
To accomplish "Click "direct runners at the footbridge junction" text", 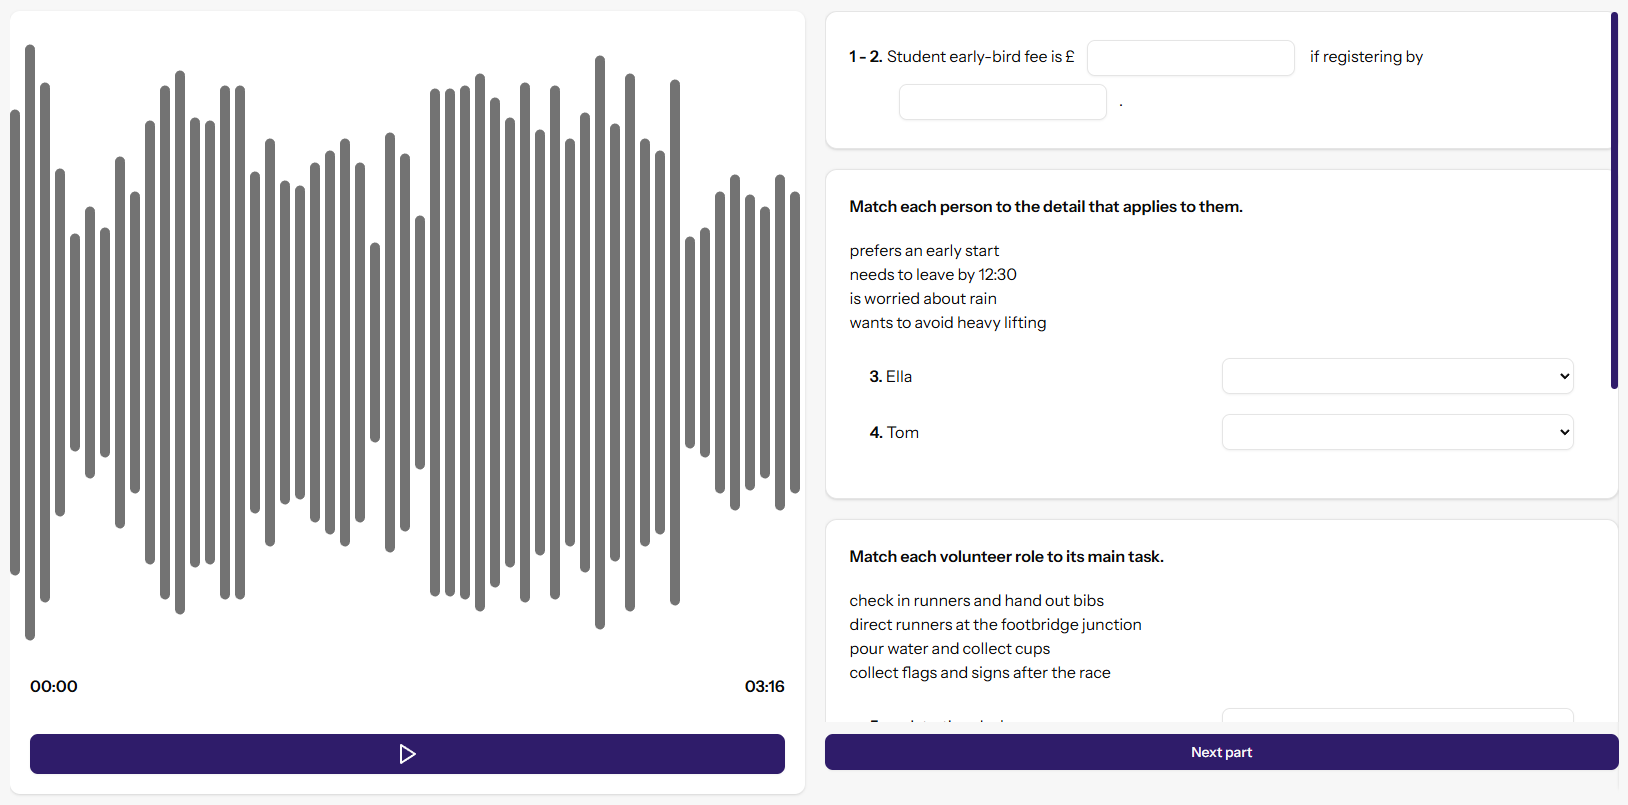I will pyautogui.click(x=995, y=625).
